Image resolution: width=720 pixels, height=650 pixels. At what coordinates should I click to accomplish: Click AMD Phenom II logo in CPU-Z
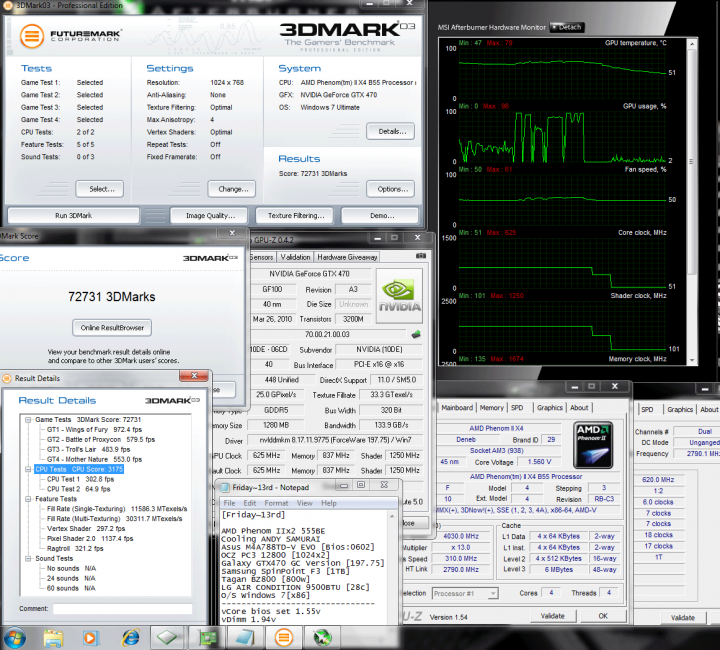[x=594, y=445]
